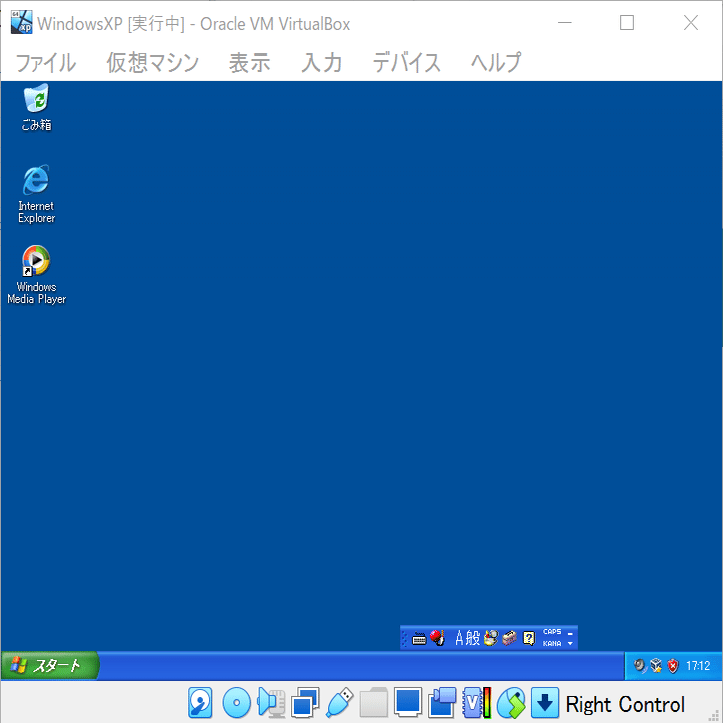Viewport: 723px width, 723px height.
Task: Click the network adapter indicator
Action: (x=305, y=703)
